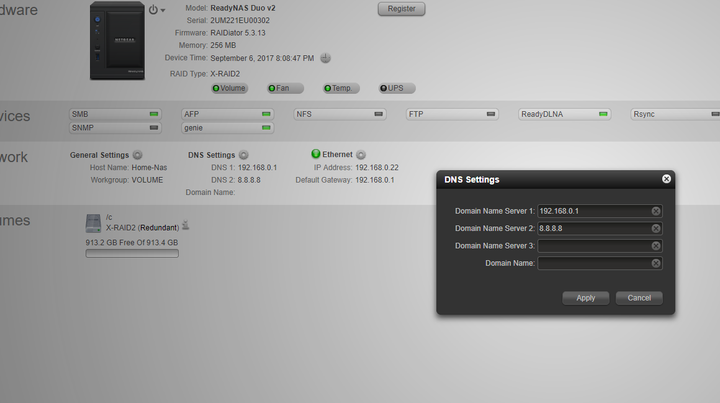Click the serial number 2UM221EU00302
Viewport: 720px width, 403px height.
click(x=240, y=21)
